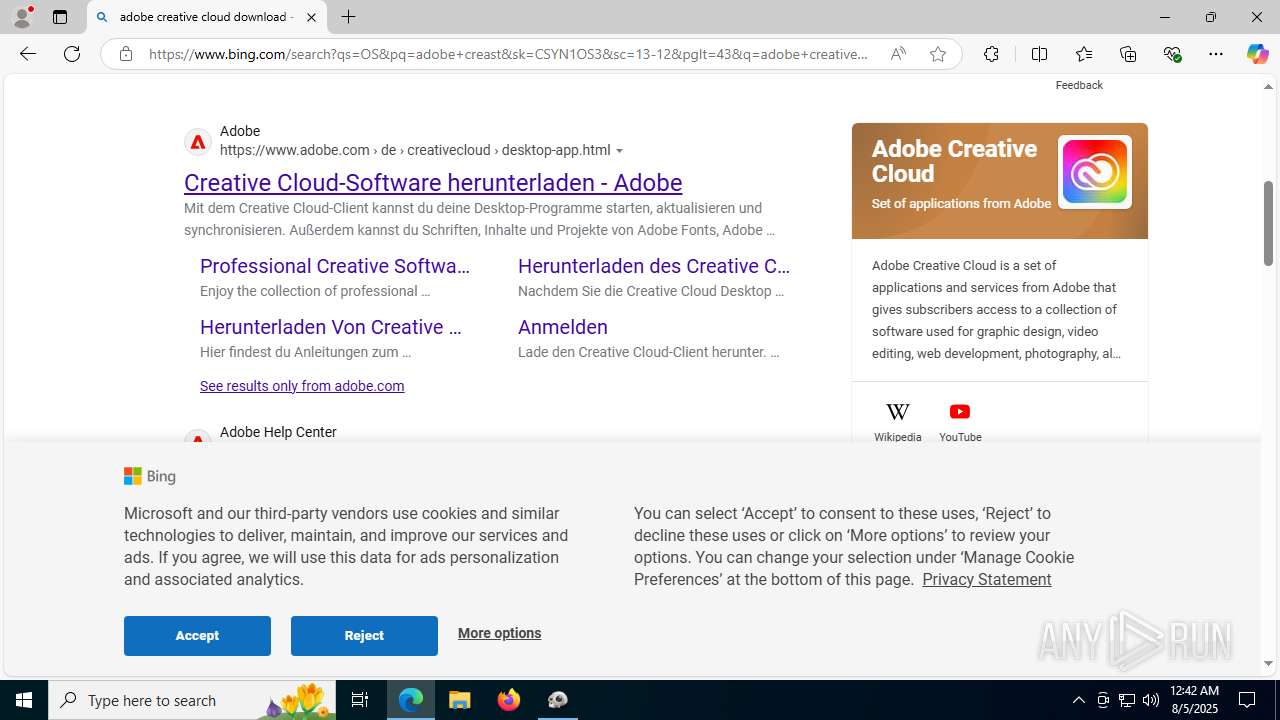The height and width of the screenshot is (720, 1280).
Task: Click the scrollbar up arrow
Action: pos(1268,87)
